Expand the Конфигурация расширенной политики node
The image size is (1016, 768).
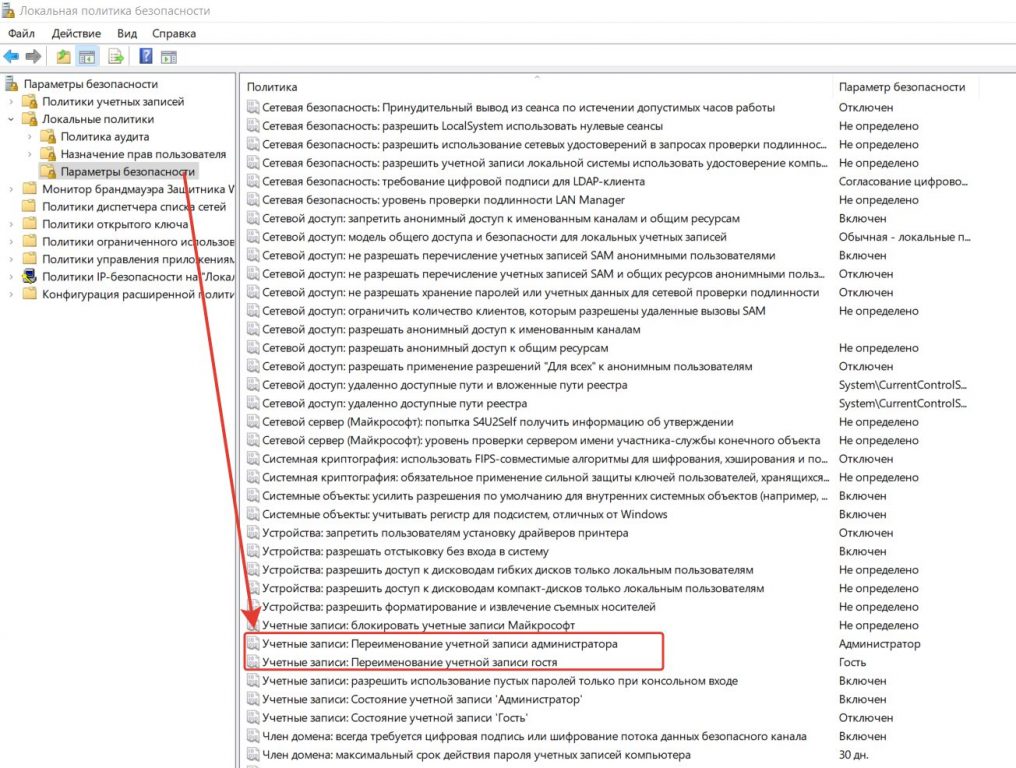point(11,294)
